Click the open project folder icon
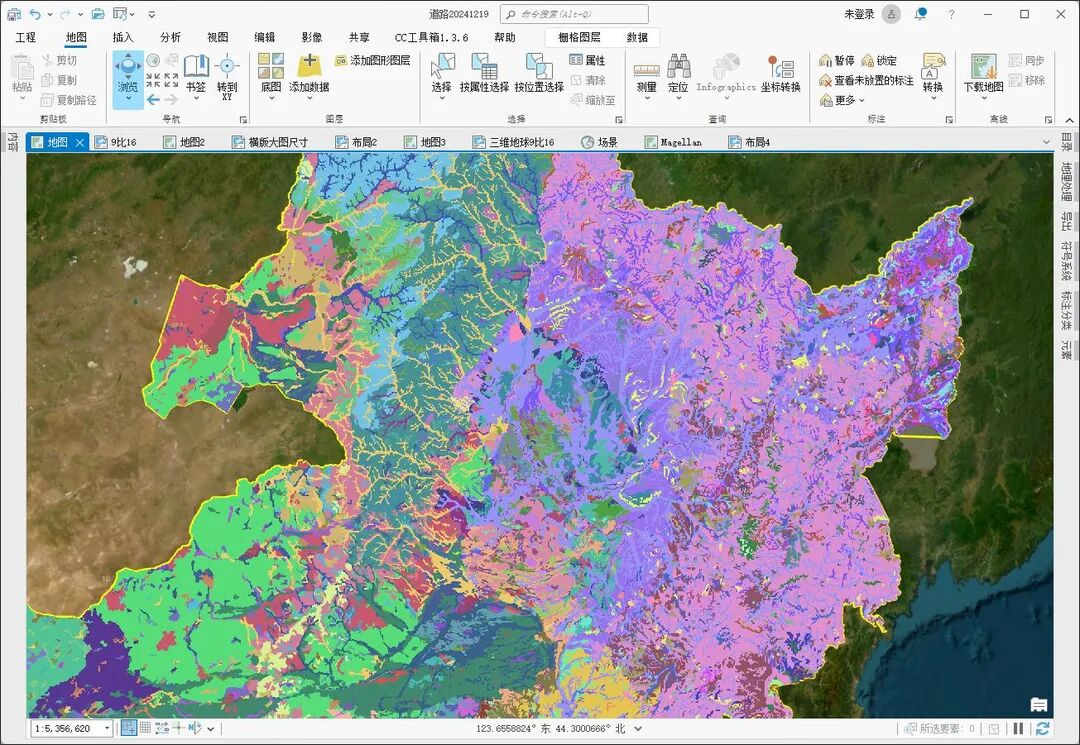The width and height of the screenshot is (1080, 745). pos(98,14)
